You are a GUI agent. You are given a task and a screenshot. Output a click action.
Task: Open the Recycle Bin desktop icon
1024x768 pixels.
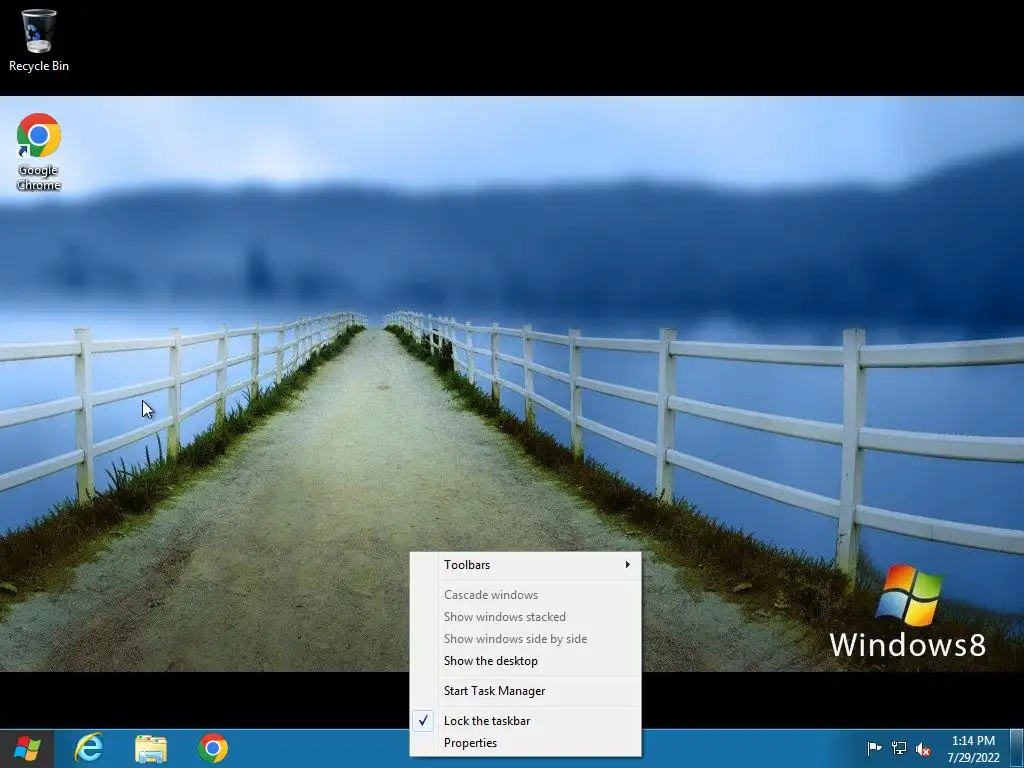pyautogui.click(x=39, y=40)
